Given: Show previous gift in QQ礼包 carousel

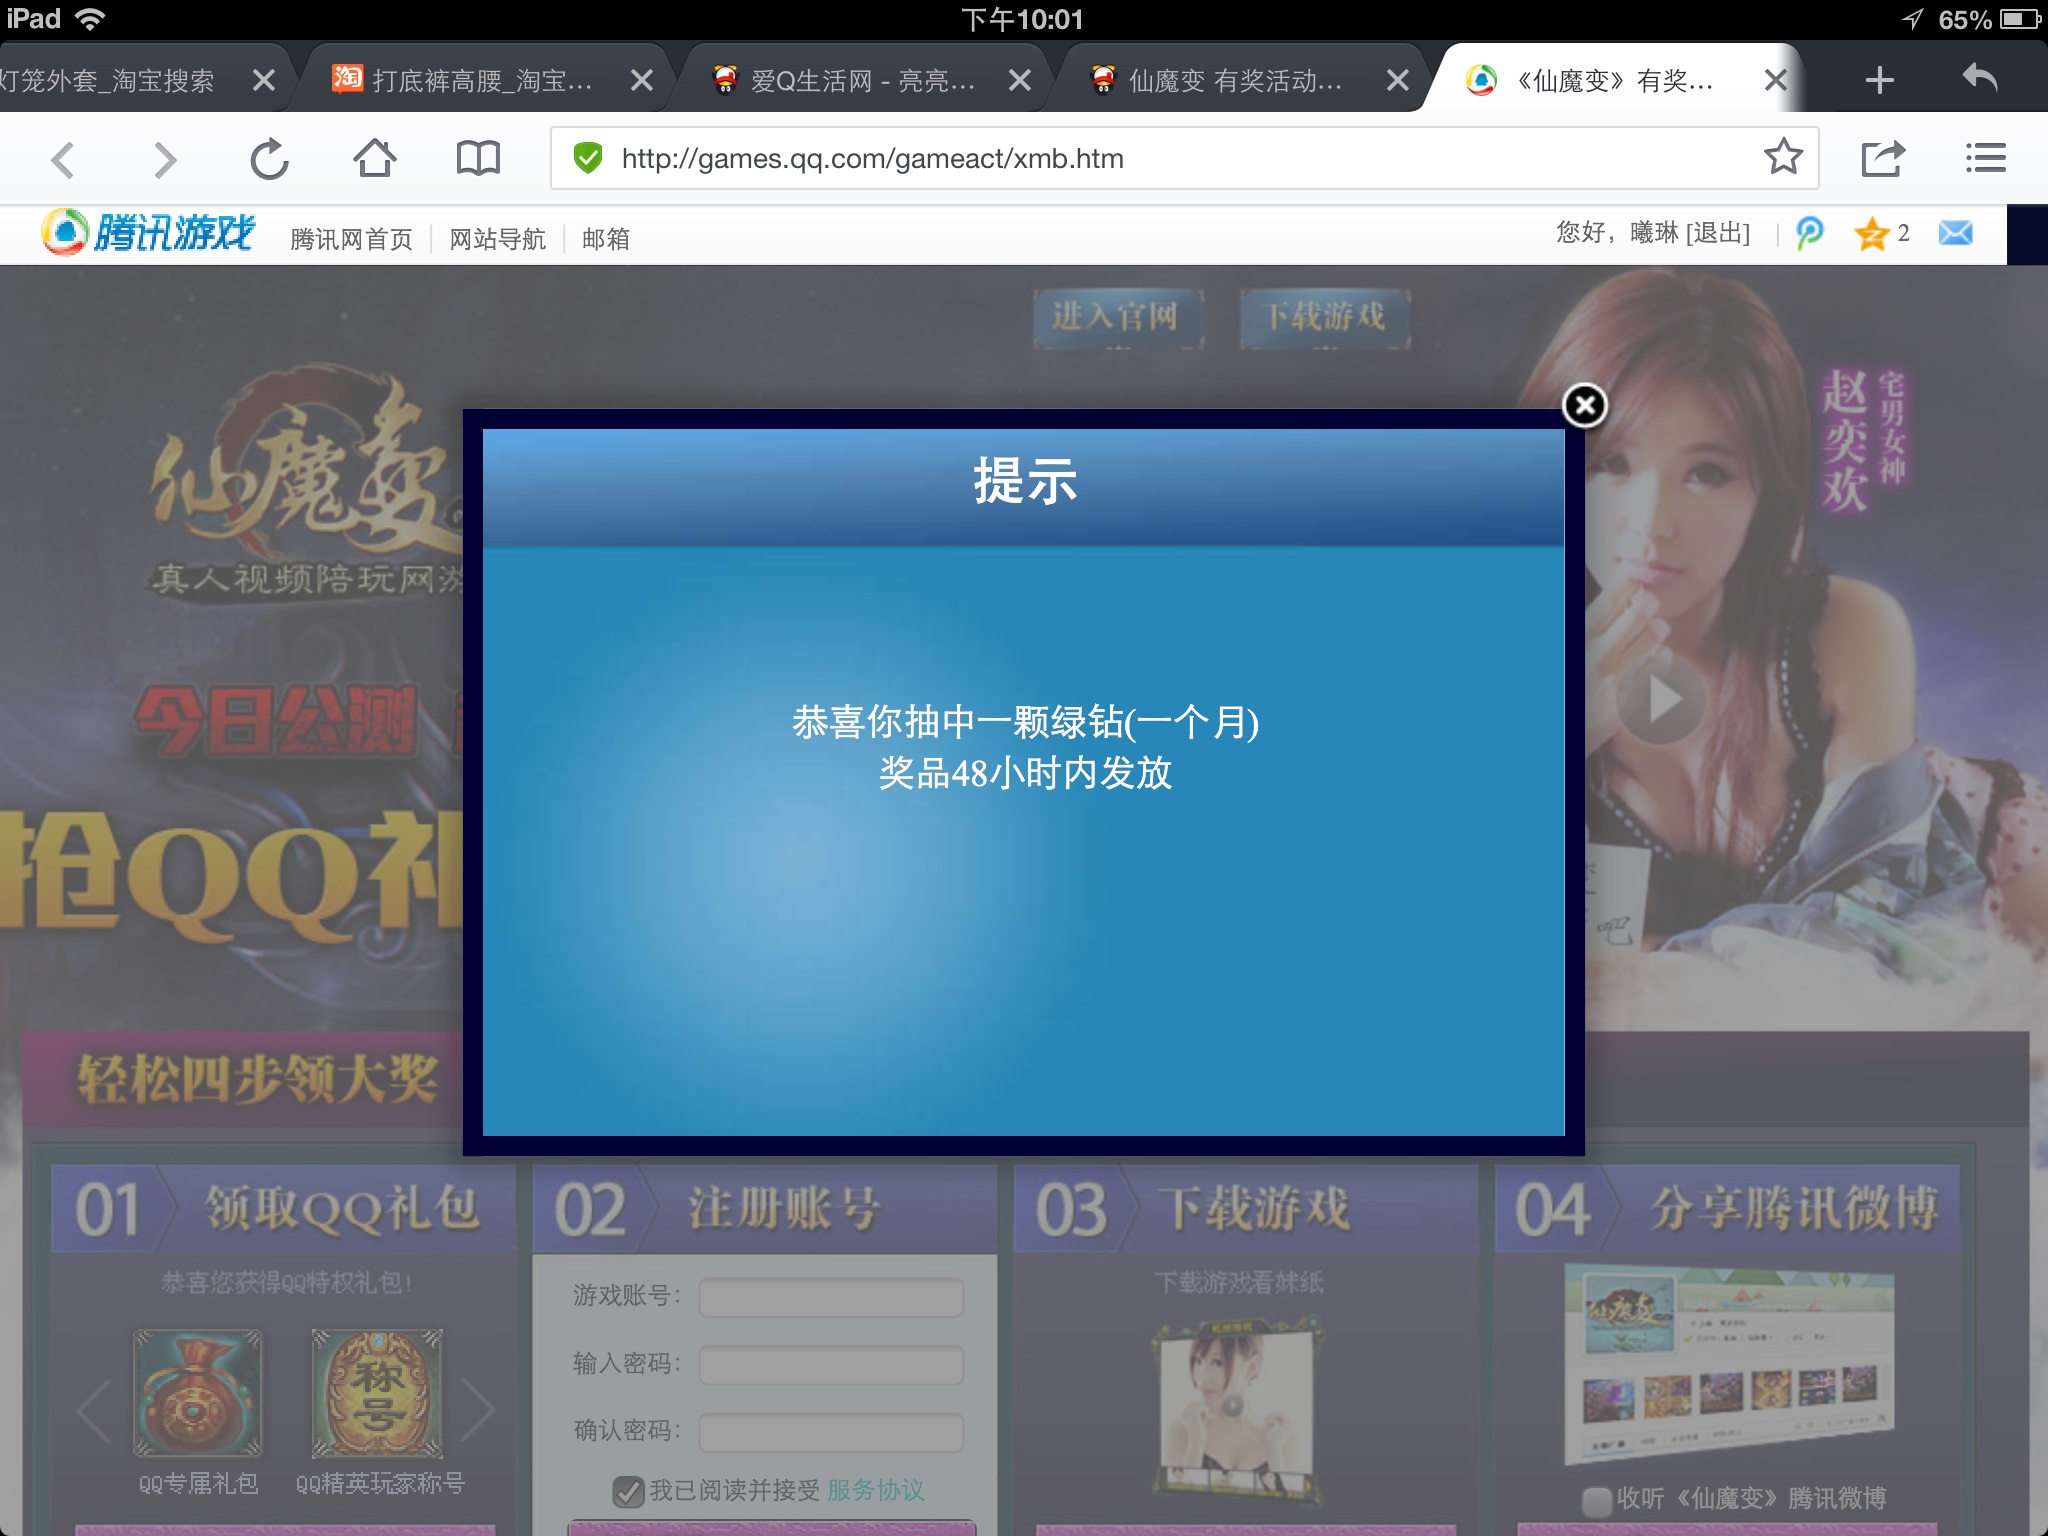Looking at the screenshot, I should pos(95,1410).
